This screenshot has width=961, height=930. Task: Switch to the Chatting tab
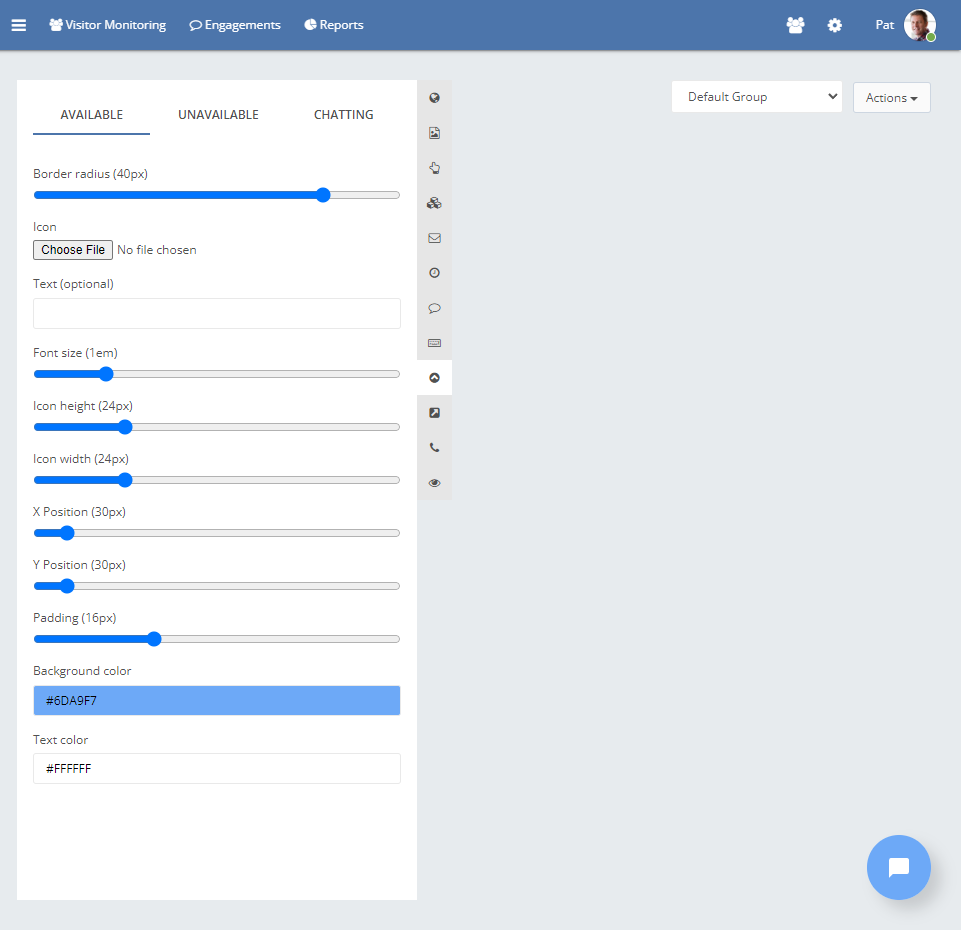coord(343,115)
